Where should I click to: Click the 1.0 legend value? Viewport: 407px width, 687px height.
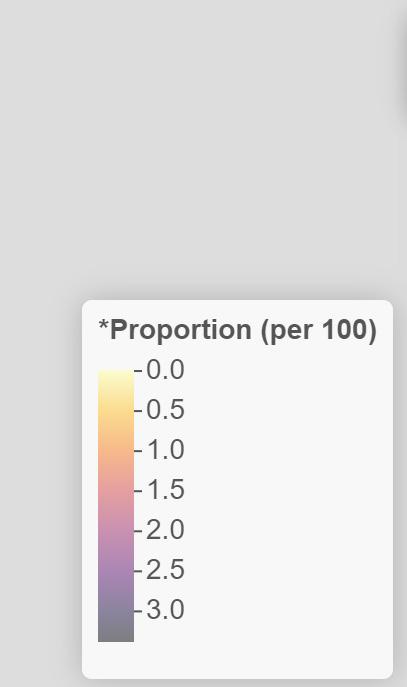[165, 450]
